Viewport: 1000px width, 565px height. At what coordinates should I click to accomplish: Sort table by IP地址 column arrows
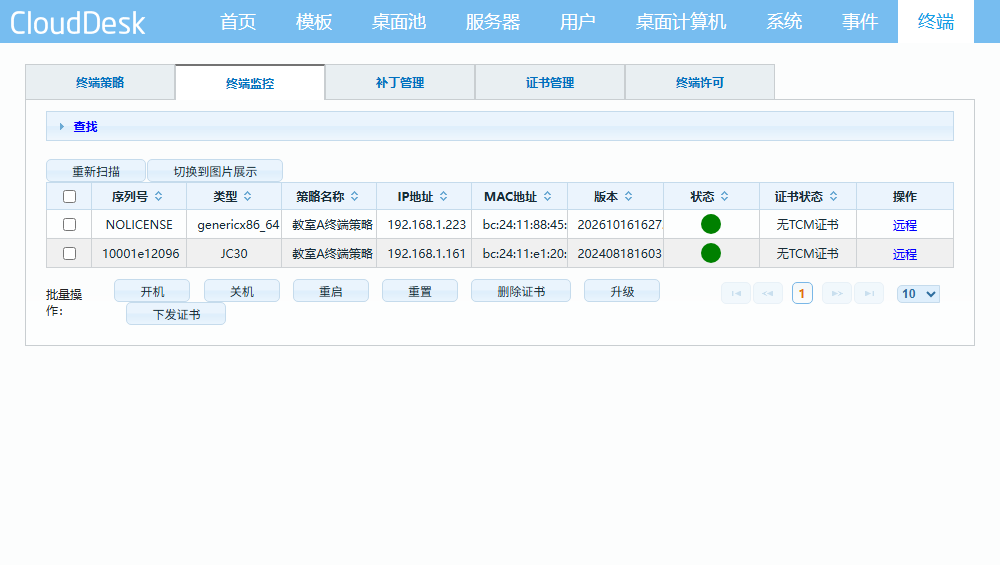click(x=443, y=196)
